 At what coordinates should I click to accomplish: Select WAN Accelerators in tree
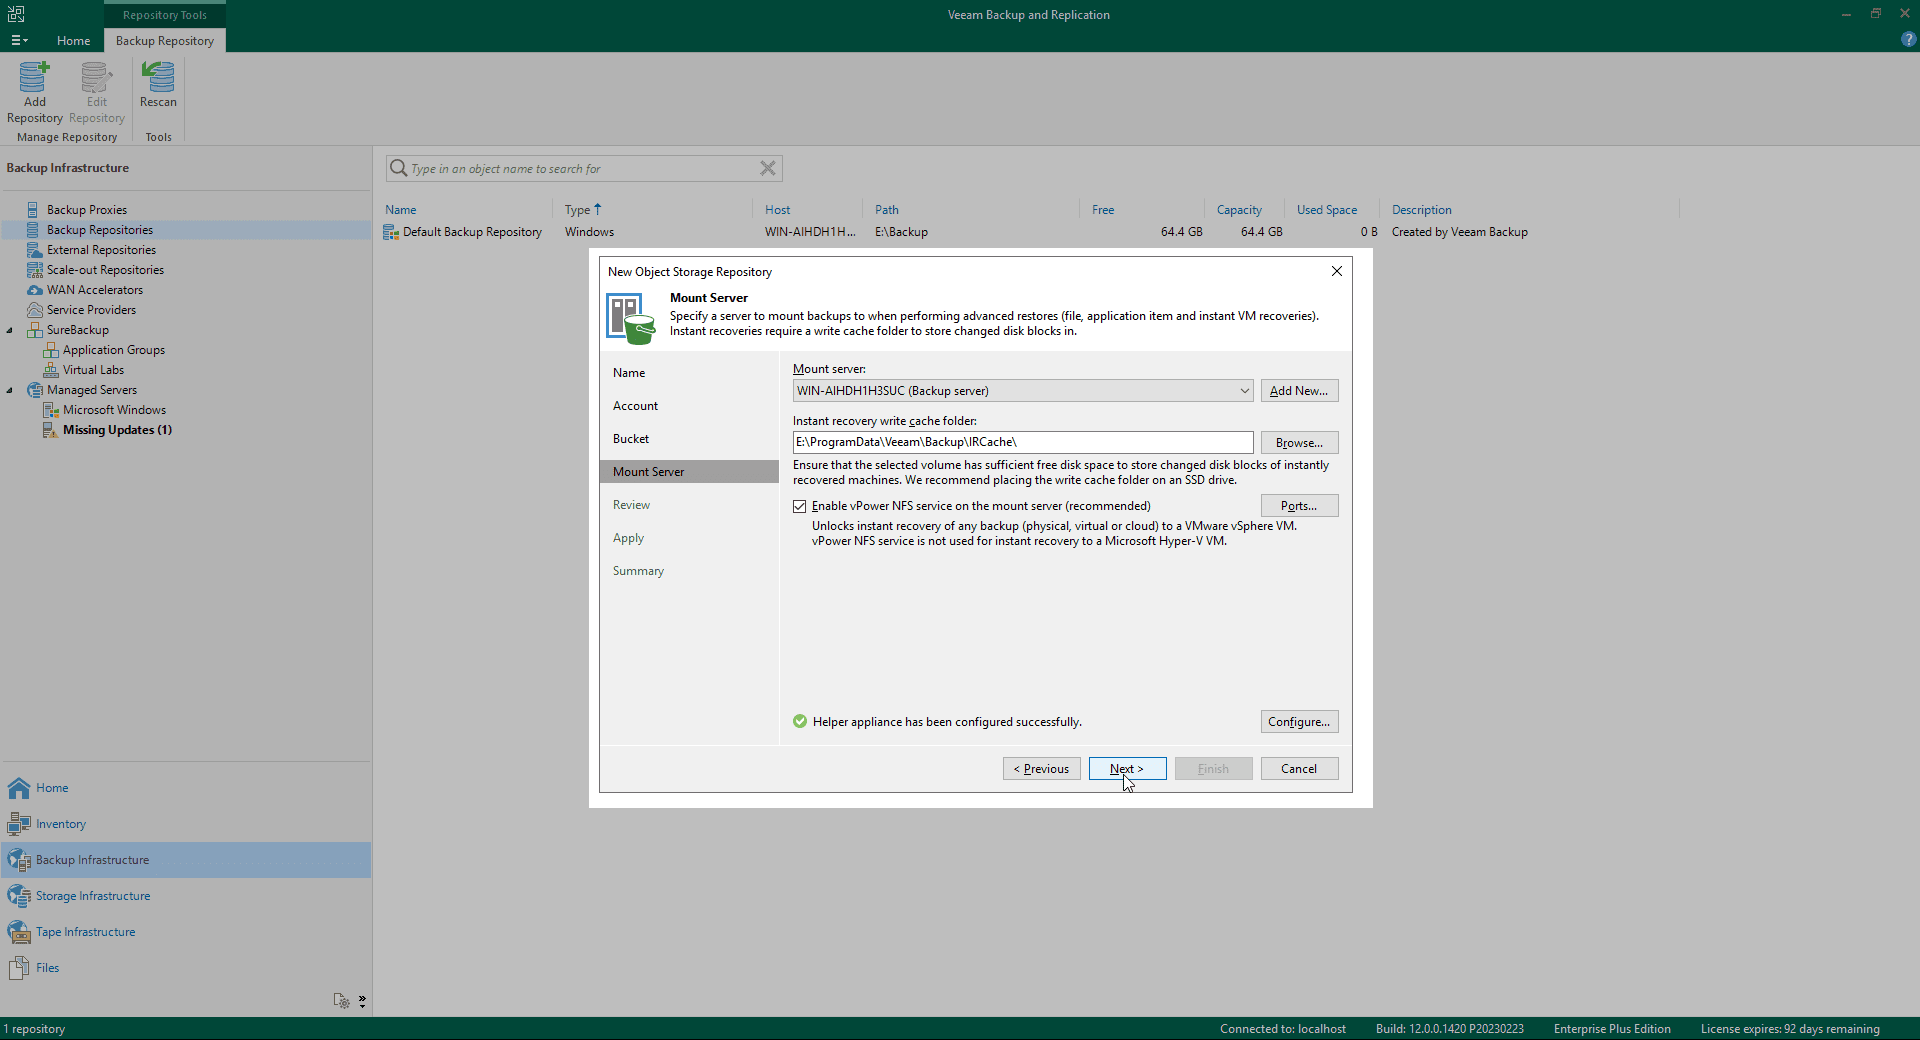point(95,290)
